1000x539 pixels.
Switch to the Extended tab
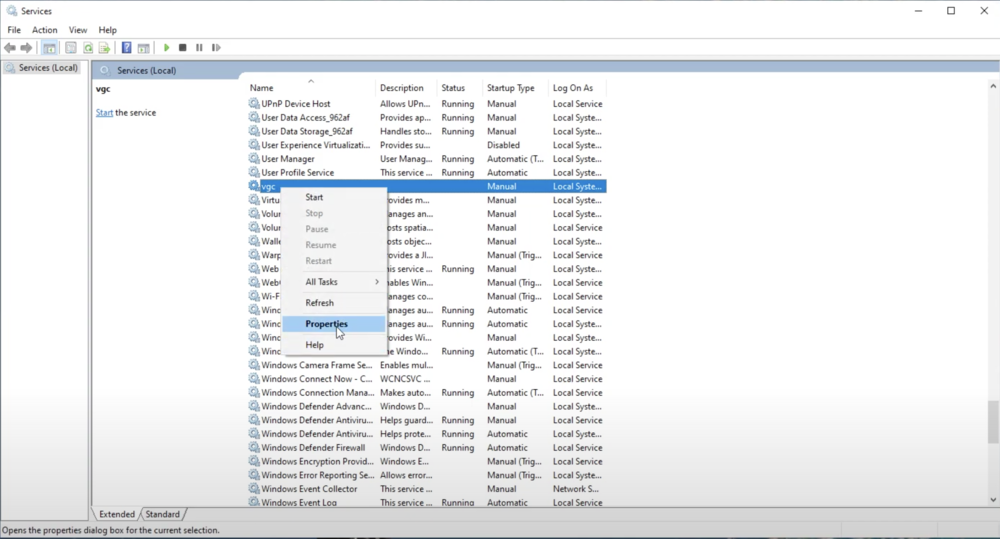point(117,514)
